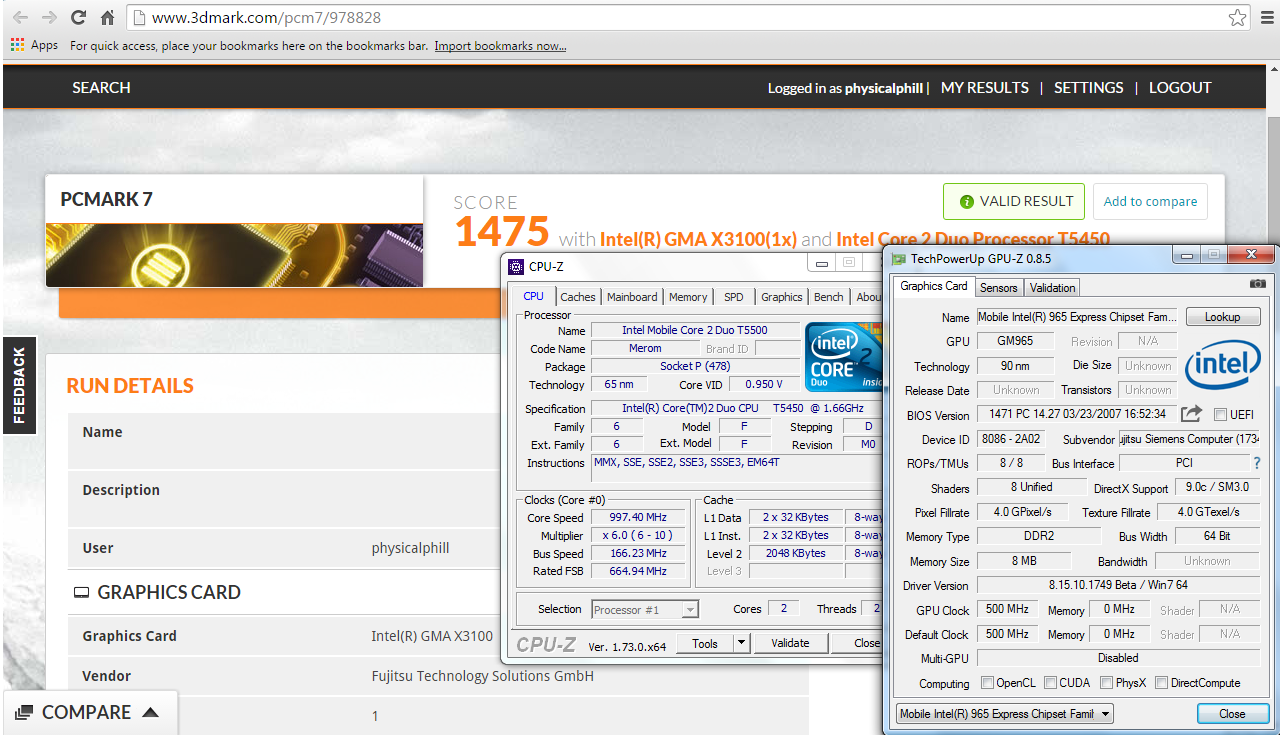1282x735 pixels.
Task: Open the vertical FEEDBACK tab
Action: point(19,385)
